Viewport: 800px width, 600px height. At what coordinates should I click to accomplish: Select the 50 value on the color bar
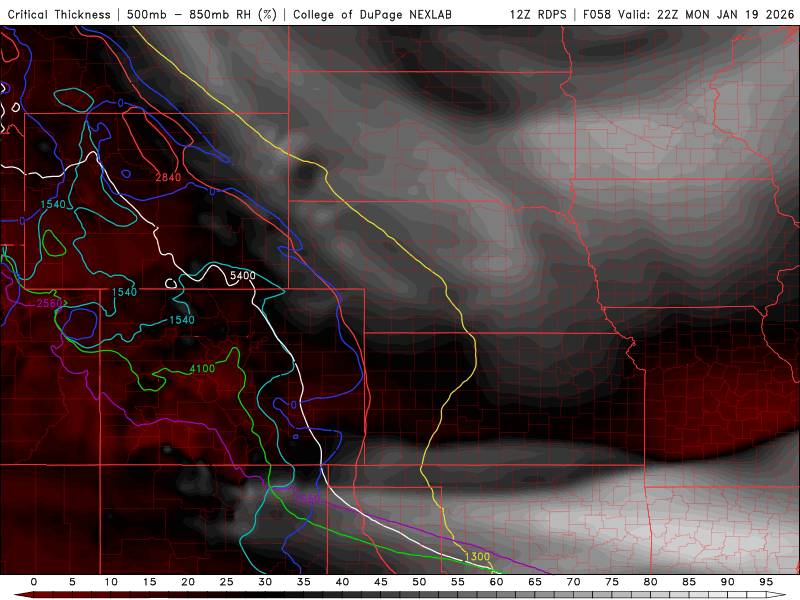[419, 582]
